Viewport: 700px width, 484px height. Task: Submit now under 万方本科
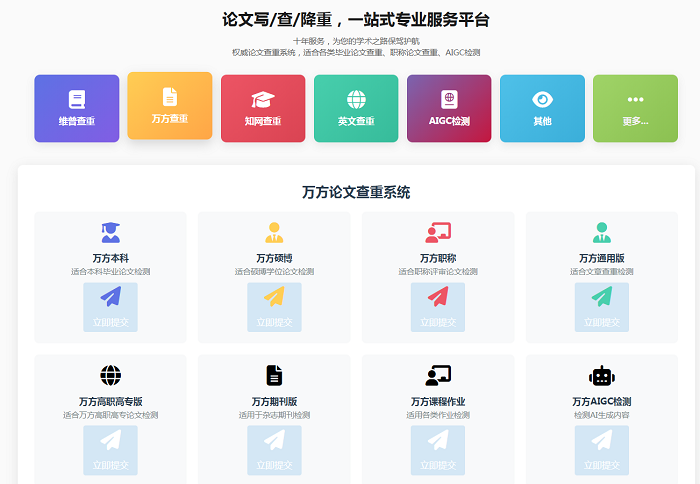click(x=111, y=307)
